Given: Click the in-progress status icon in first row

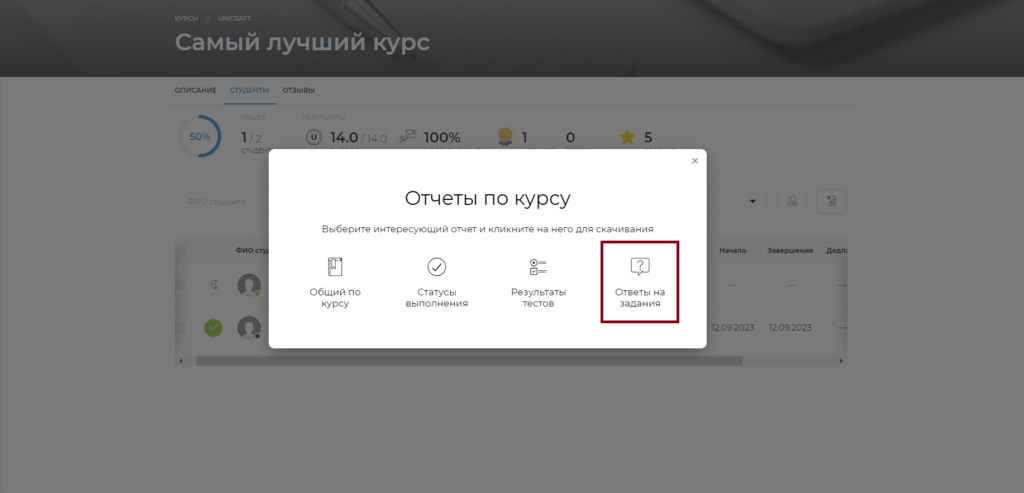Looking at the screenshot, I should tap(214, 285).
